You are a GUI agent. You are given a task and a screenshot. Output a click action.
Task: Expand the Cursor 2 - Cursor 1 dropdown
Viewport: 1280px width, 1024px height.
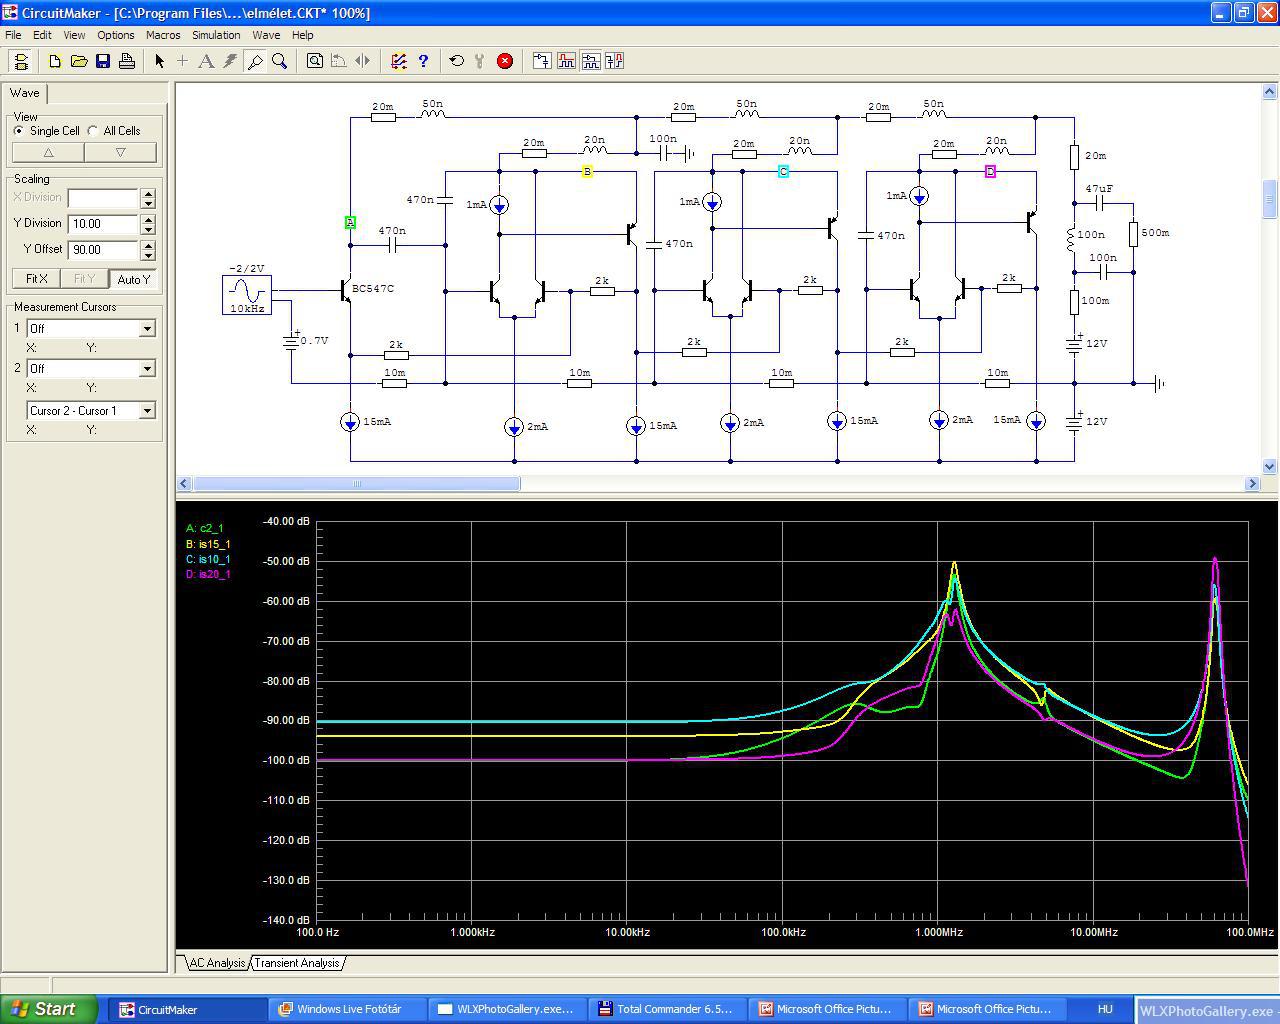pyautogui.click(x=147, y=410)
